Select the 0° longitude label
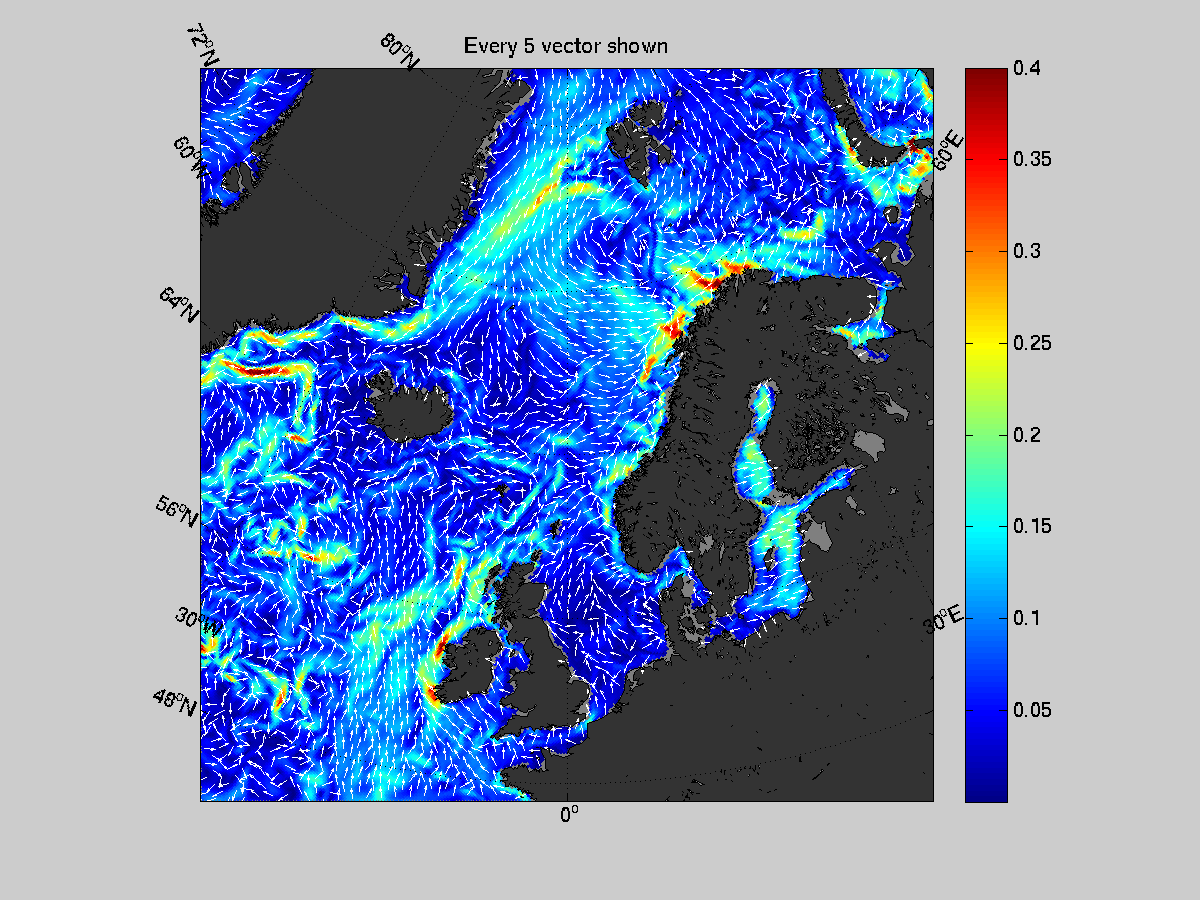Screen dimensions: 1200x900 tap(569, 815)
